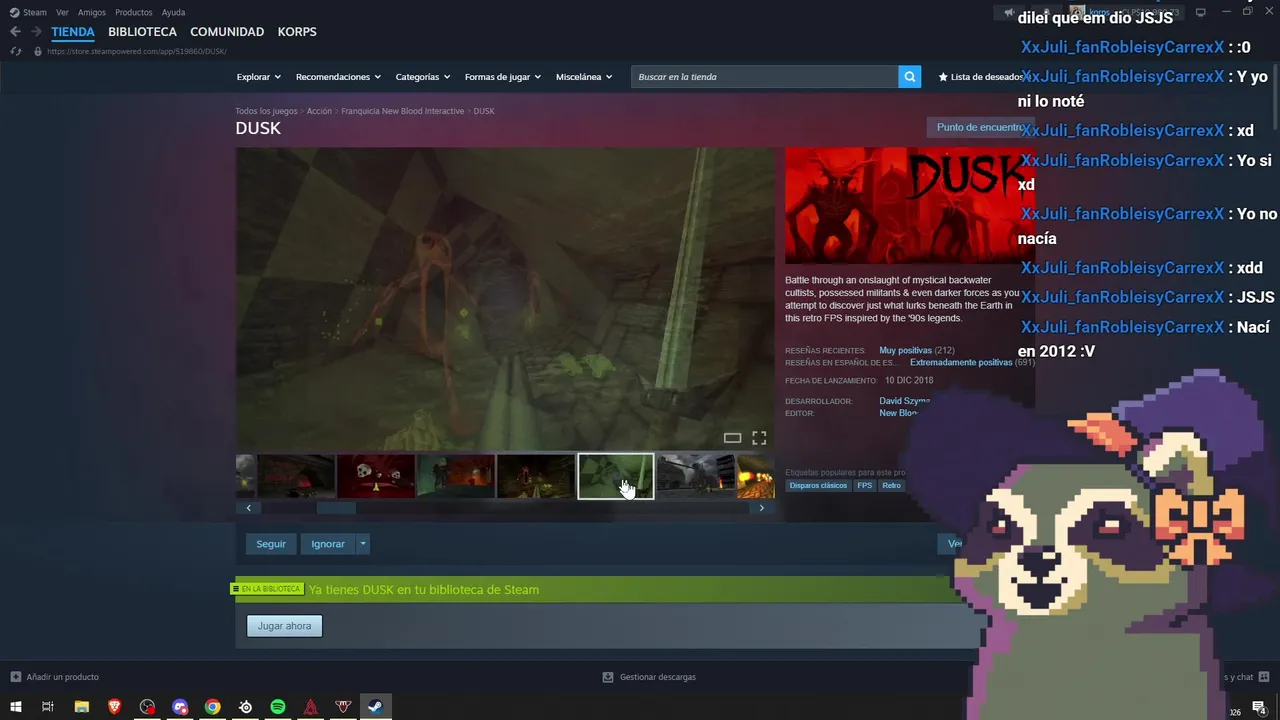
Task: Click the thumbnail strip scrollbar handle
Action: click(x=336, y=508)
